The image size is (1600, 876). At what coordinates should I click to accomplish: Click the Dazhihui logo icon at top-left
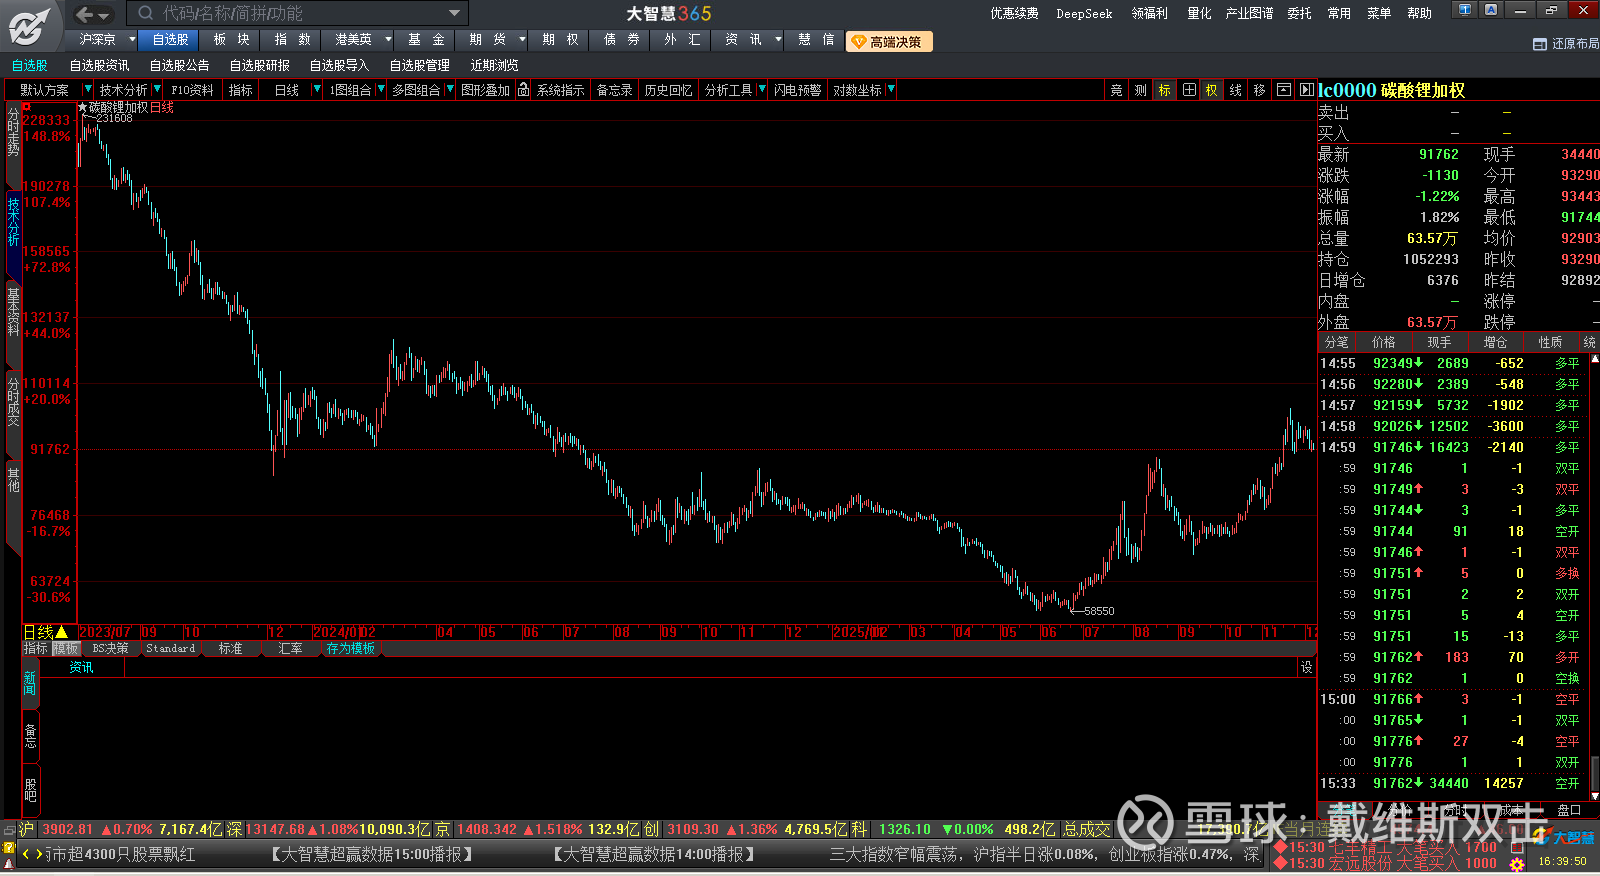point(30,26)
